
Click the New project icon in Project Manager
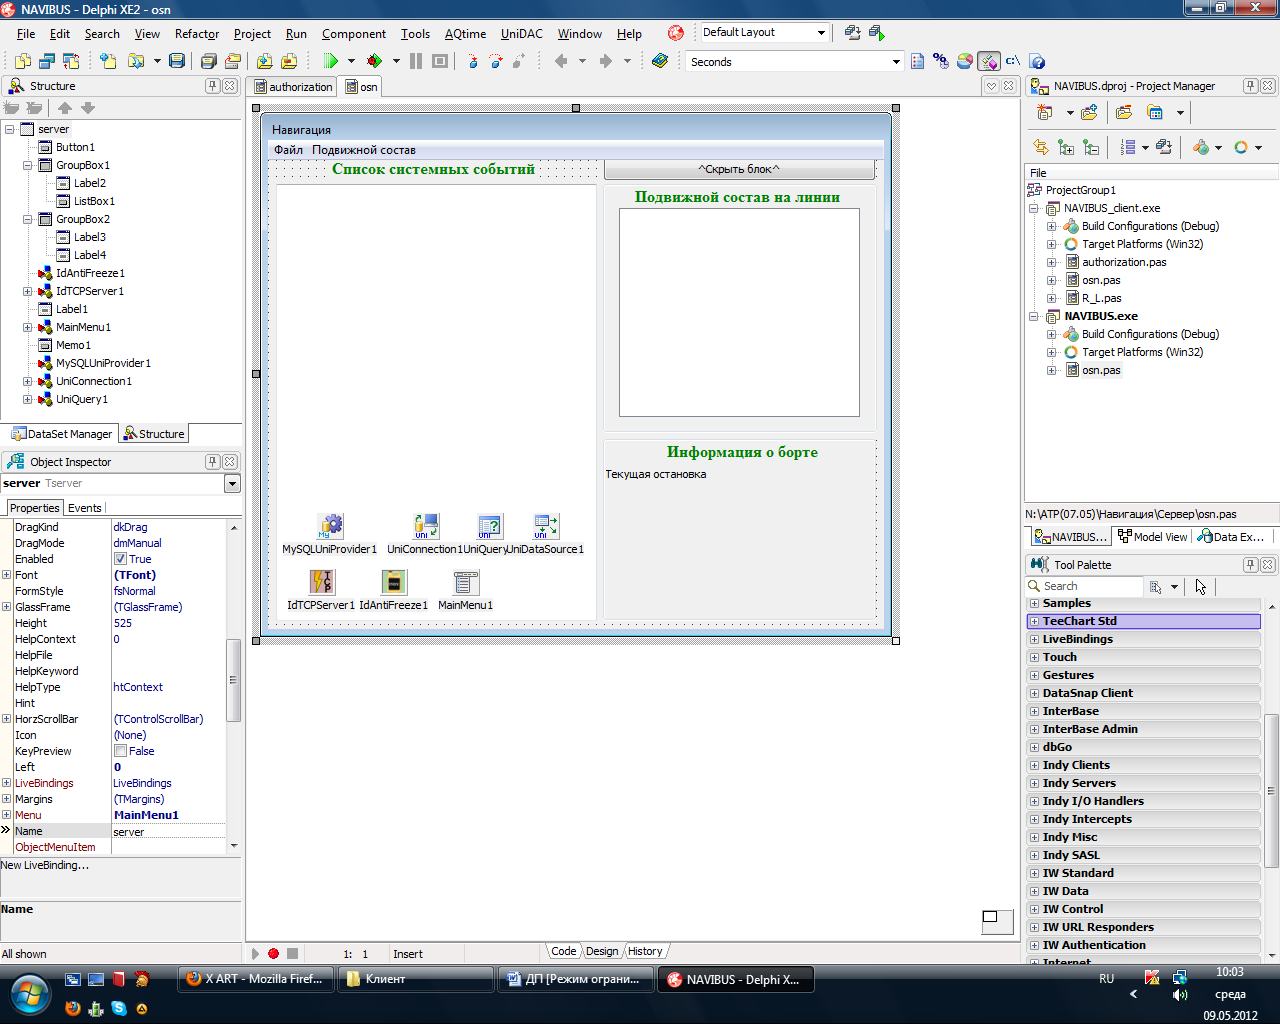(1045, 112)
